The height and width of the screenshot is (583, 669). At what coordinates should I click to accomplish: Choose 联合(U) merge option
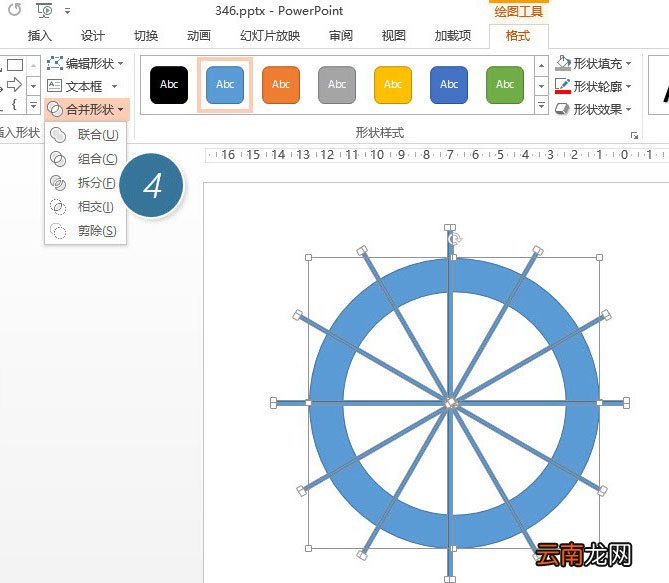coord(85,135)
